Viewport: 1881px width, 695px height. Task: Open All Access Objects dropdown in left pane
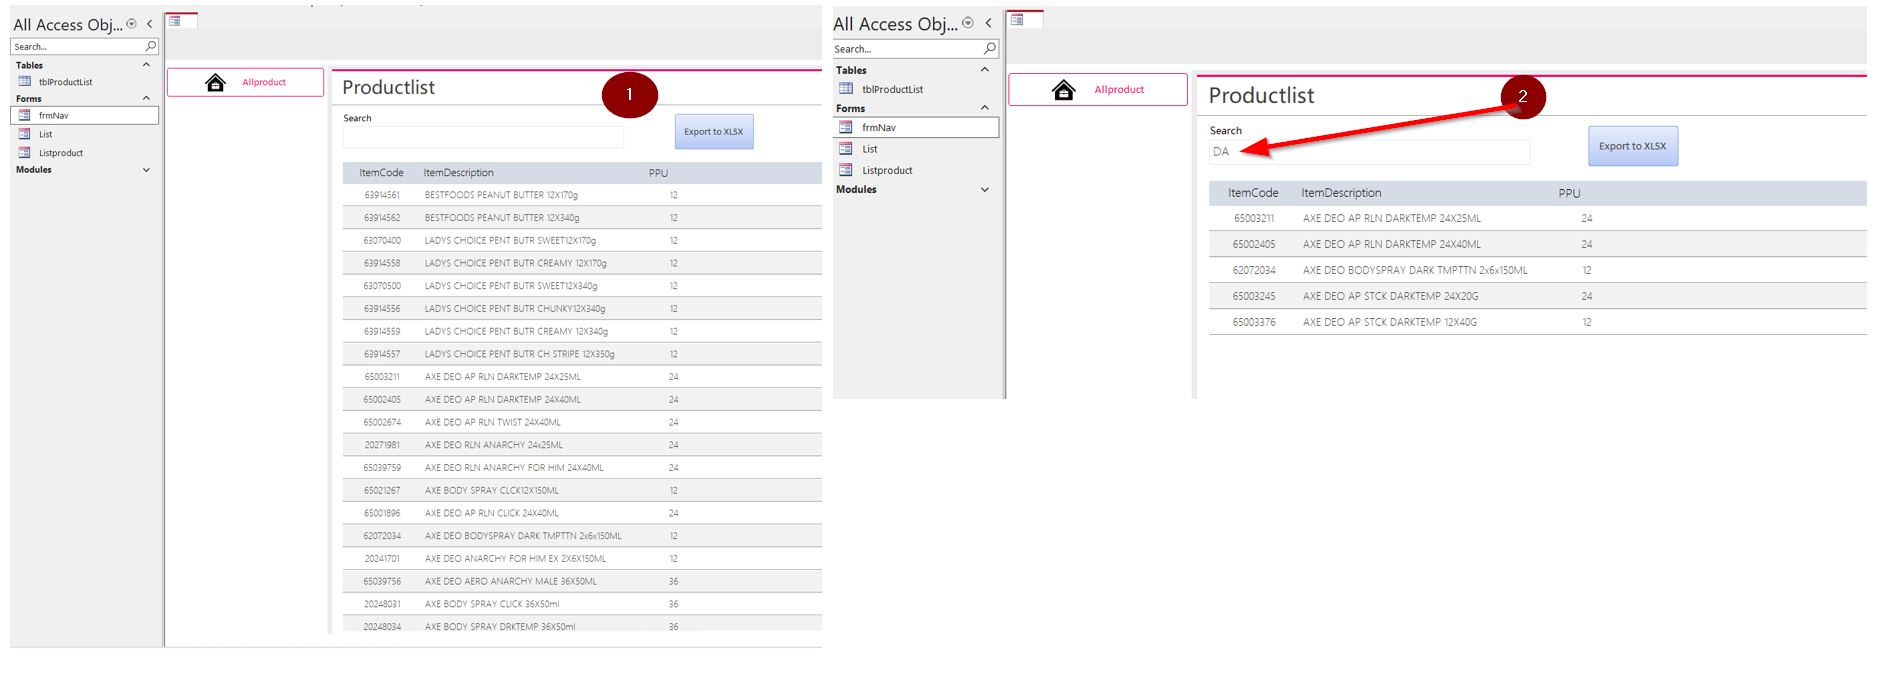coord(131,23)
